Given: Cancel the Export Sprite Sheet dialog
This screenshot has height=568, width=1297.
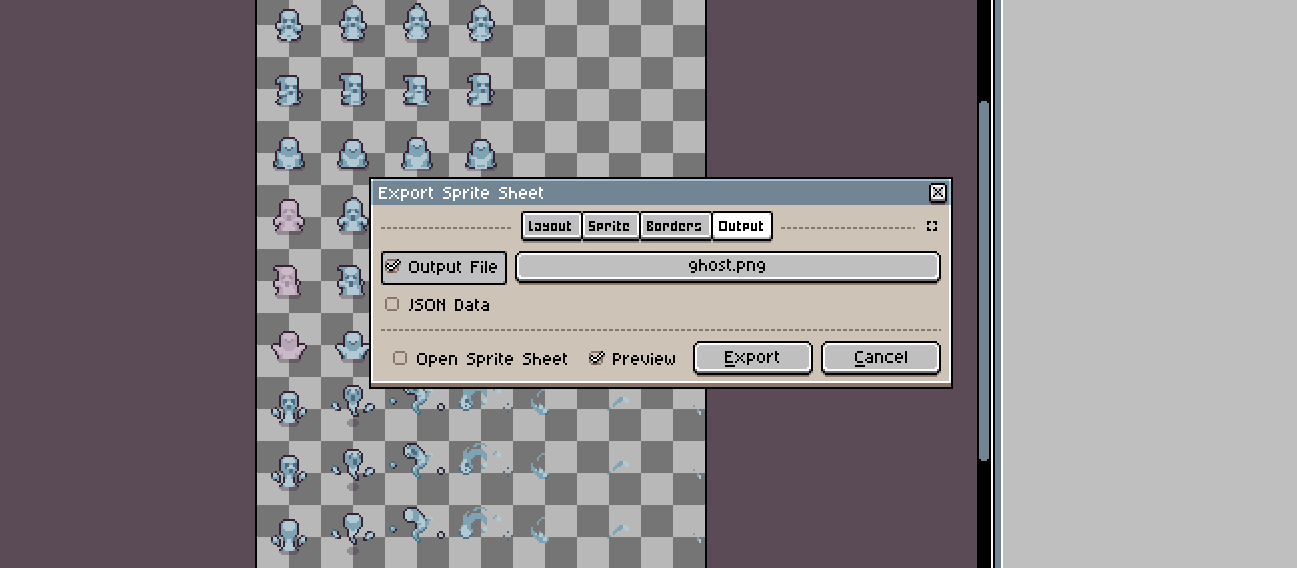Looking at the screenshot, I should tap(881, 358).
